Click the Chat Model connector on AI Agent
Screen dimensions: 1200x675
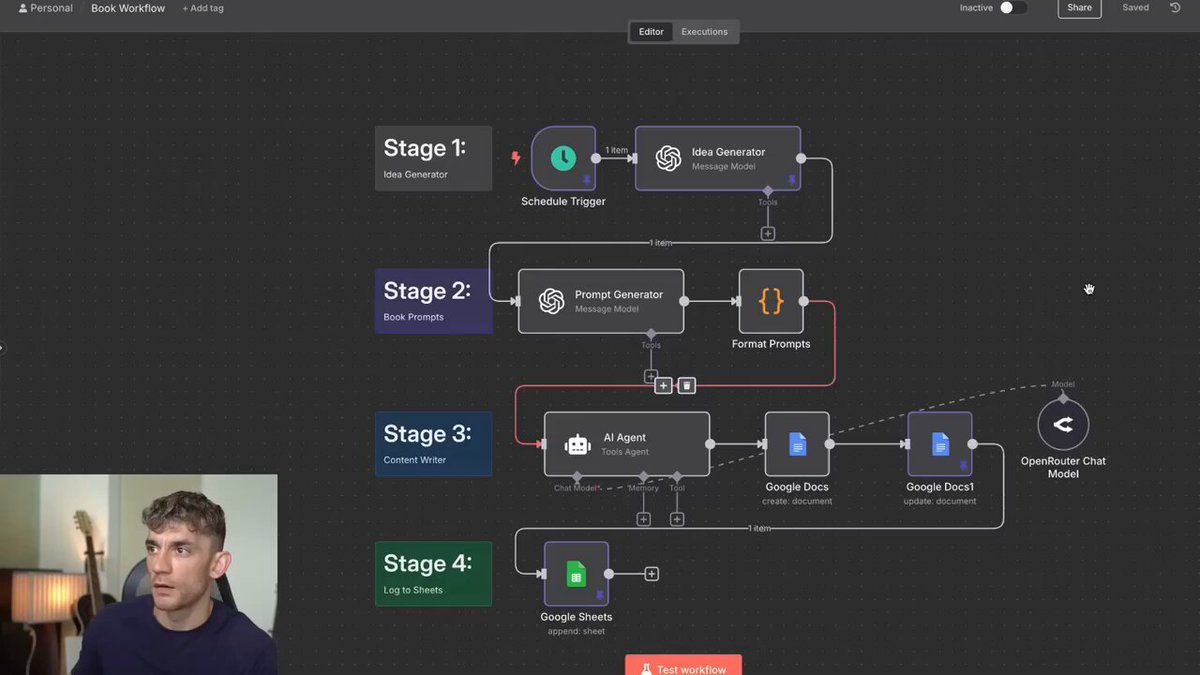pyautogui.click(x=577, y=476)
